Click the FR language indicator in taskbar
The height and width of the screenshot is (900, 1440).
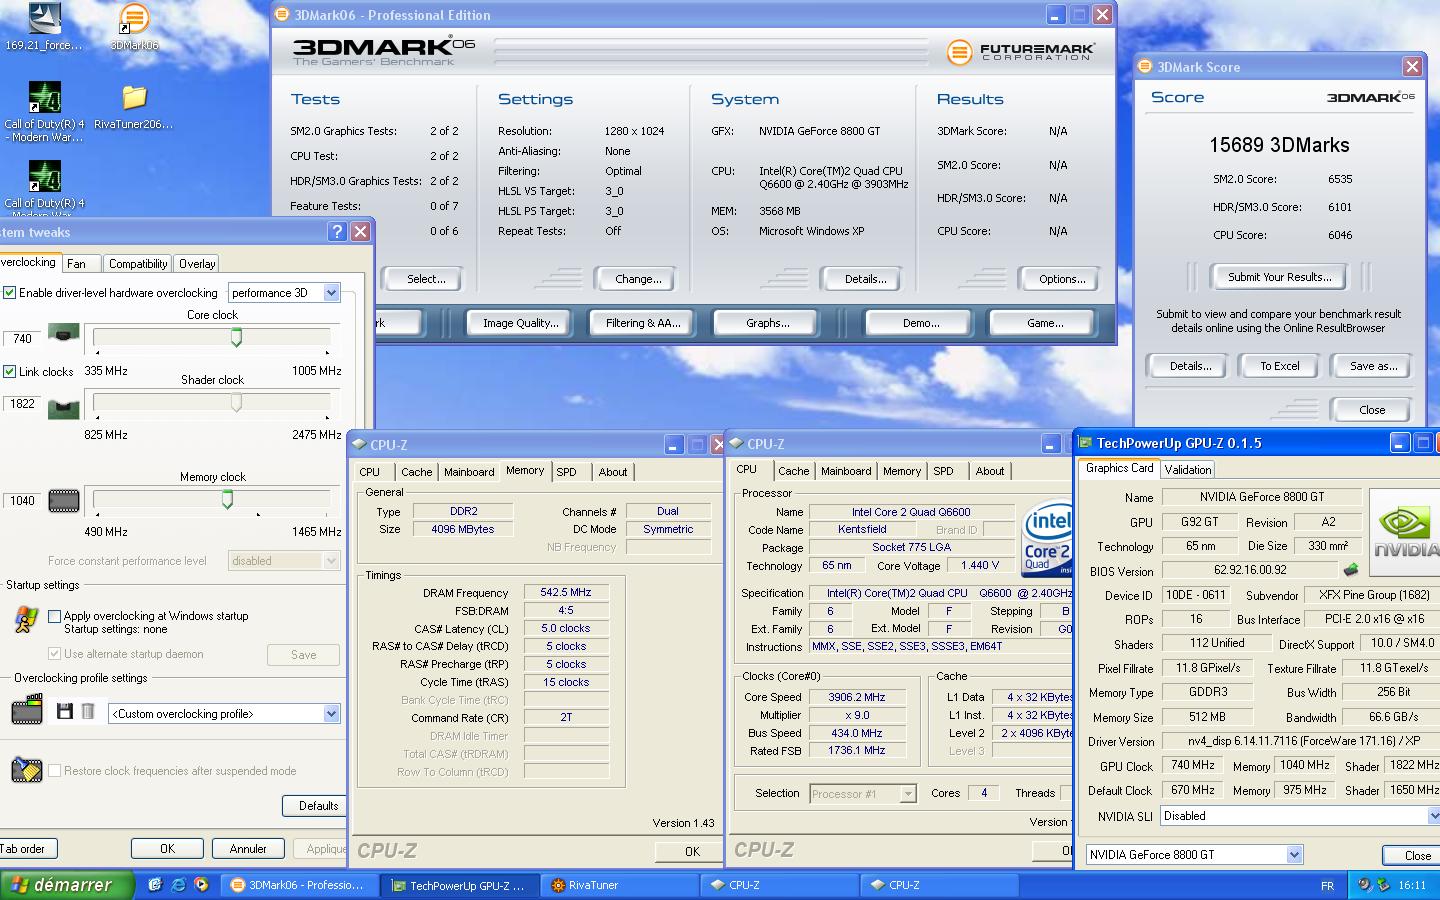1327,886
